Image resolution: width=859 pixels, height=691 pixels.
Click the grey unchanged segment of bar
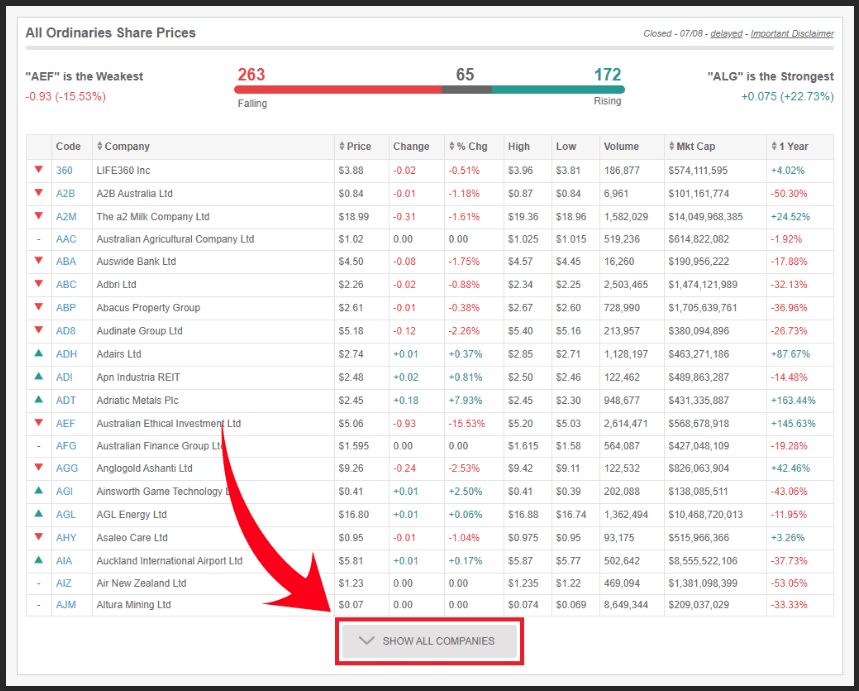point(467,89)
